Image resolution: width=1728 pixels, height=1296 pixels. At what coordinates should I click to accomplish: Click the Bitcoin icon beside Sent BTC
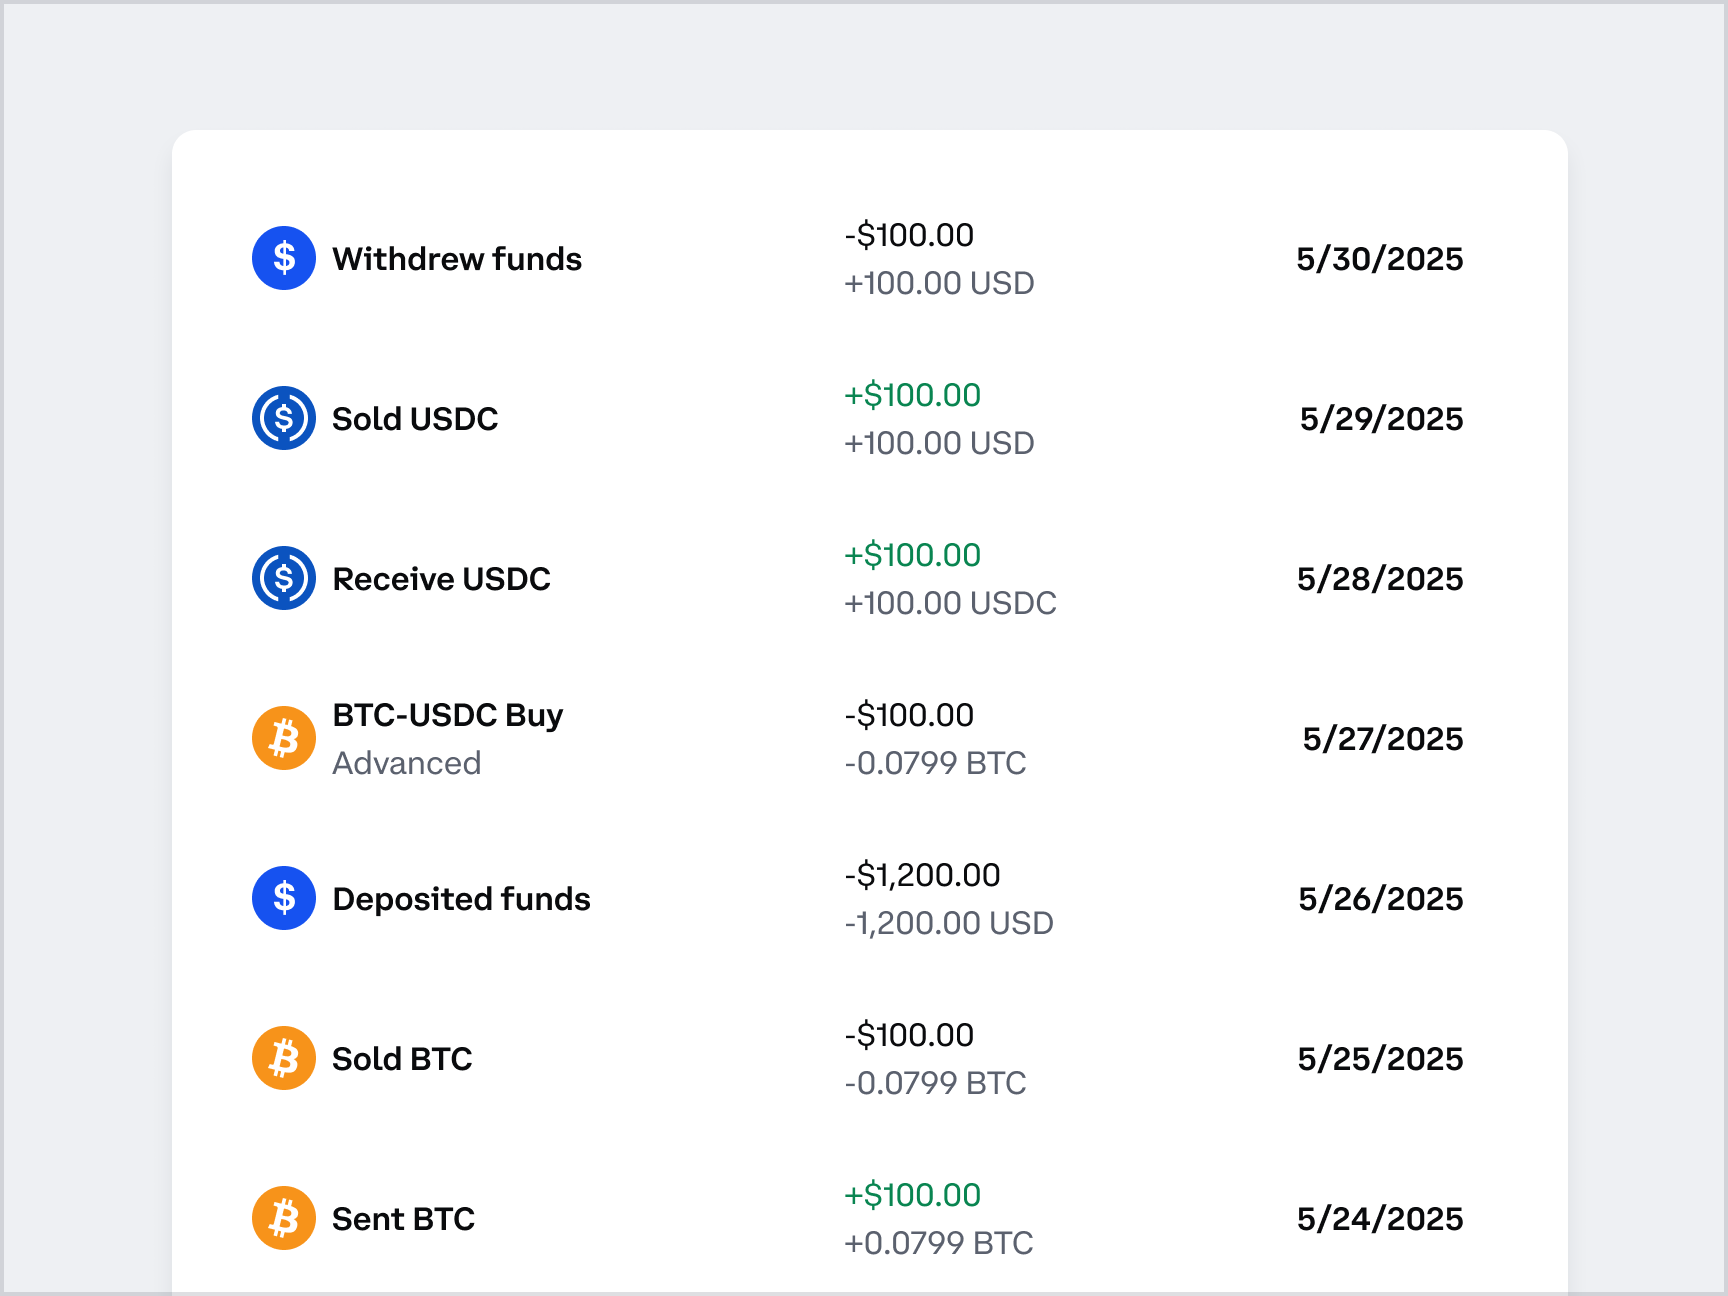(284, 1218)
